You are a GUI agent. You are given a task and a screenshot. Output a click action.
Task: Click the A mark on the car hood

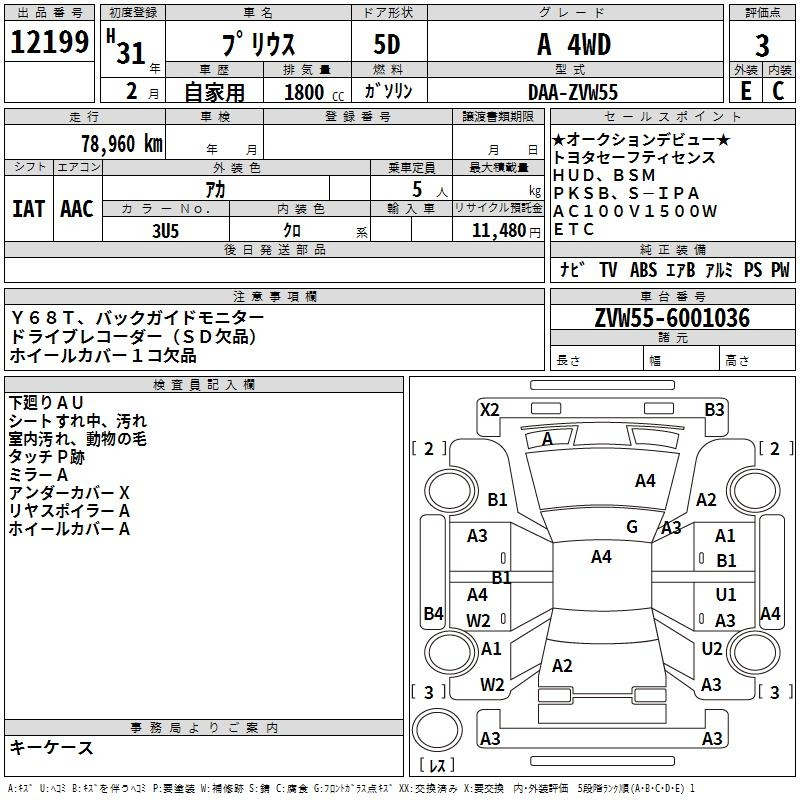pos(547,439)
